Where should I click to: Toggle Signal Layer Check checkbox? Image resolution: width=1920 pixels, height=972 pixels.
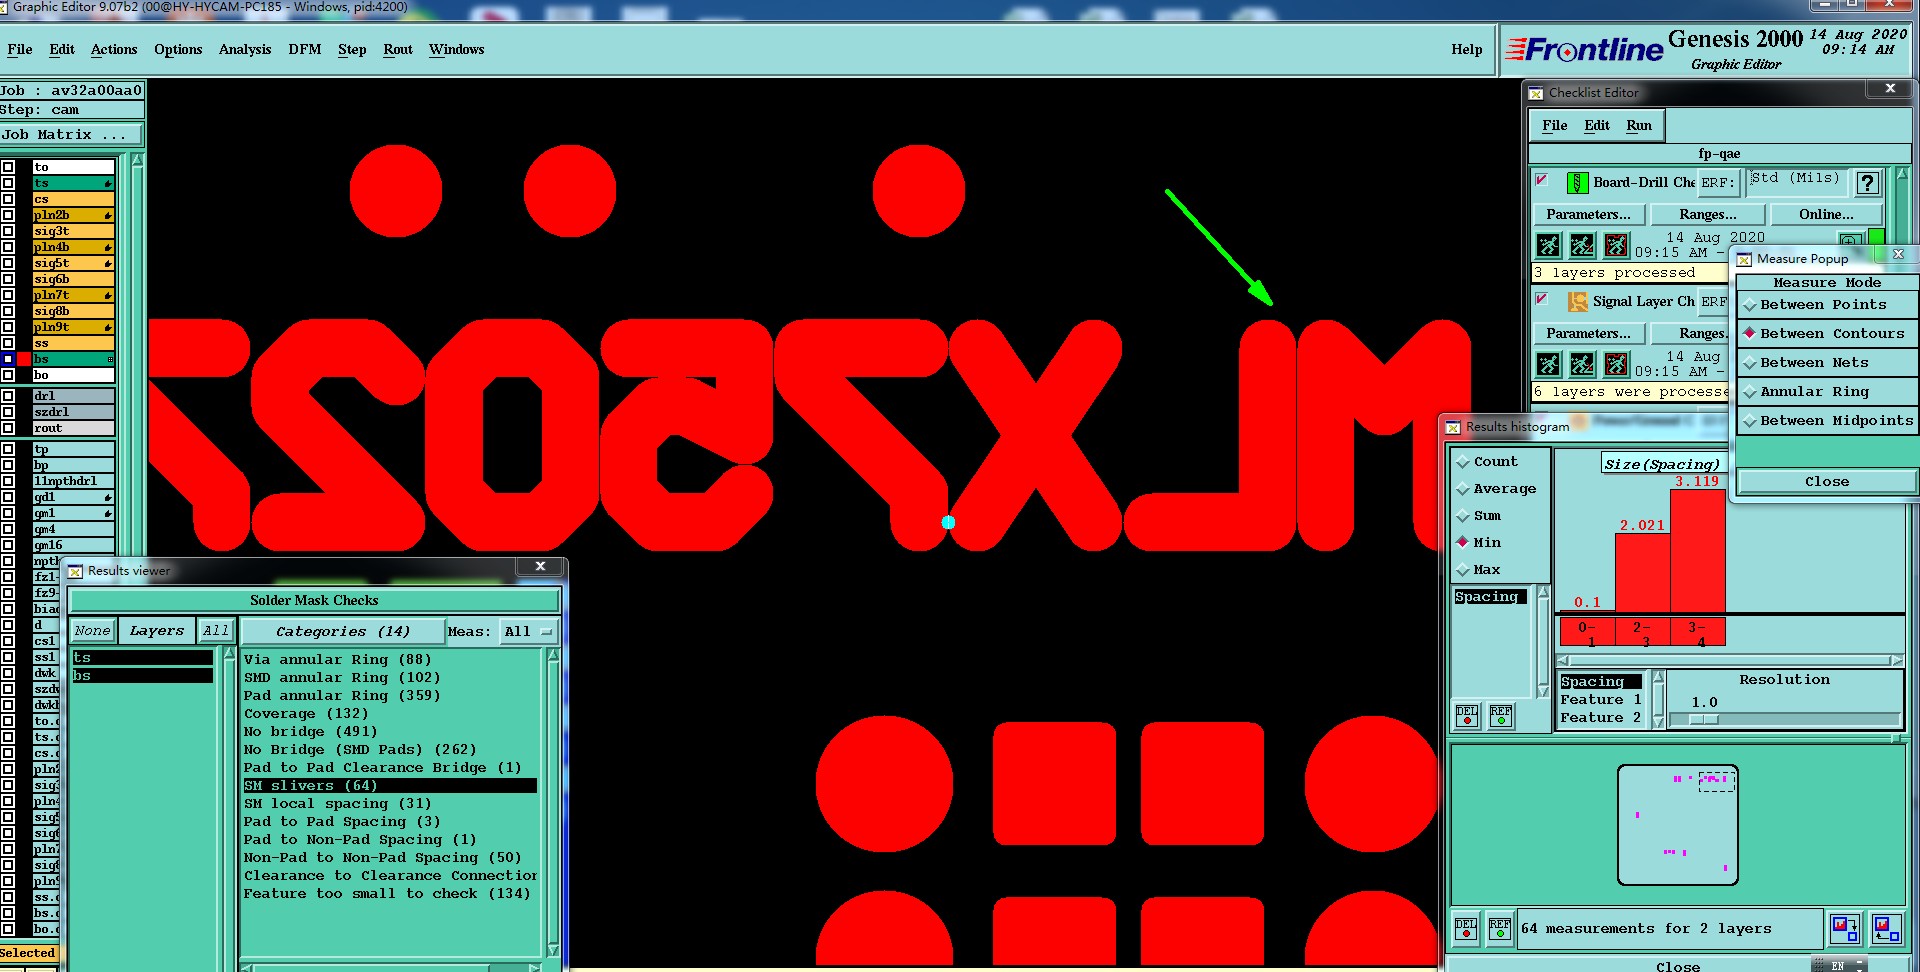pyautogui.click(x=1542, y=300)
